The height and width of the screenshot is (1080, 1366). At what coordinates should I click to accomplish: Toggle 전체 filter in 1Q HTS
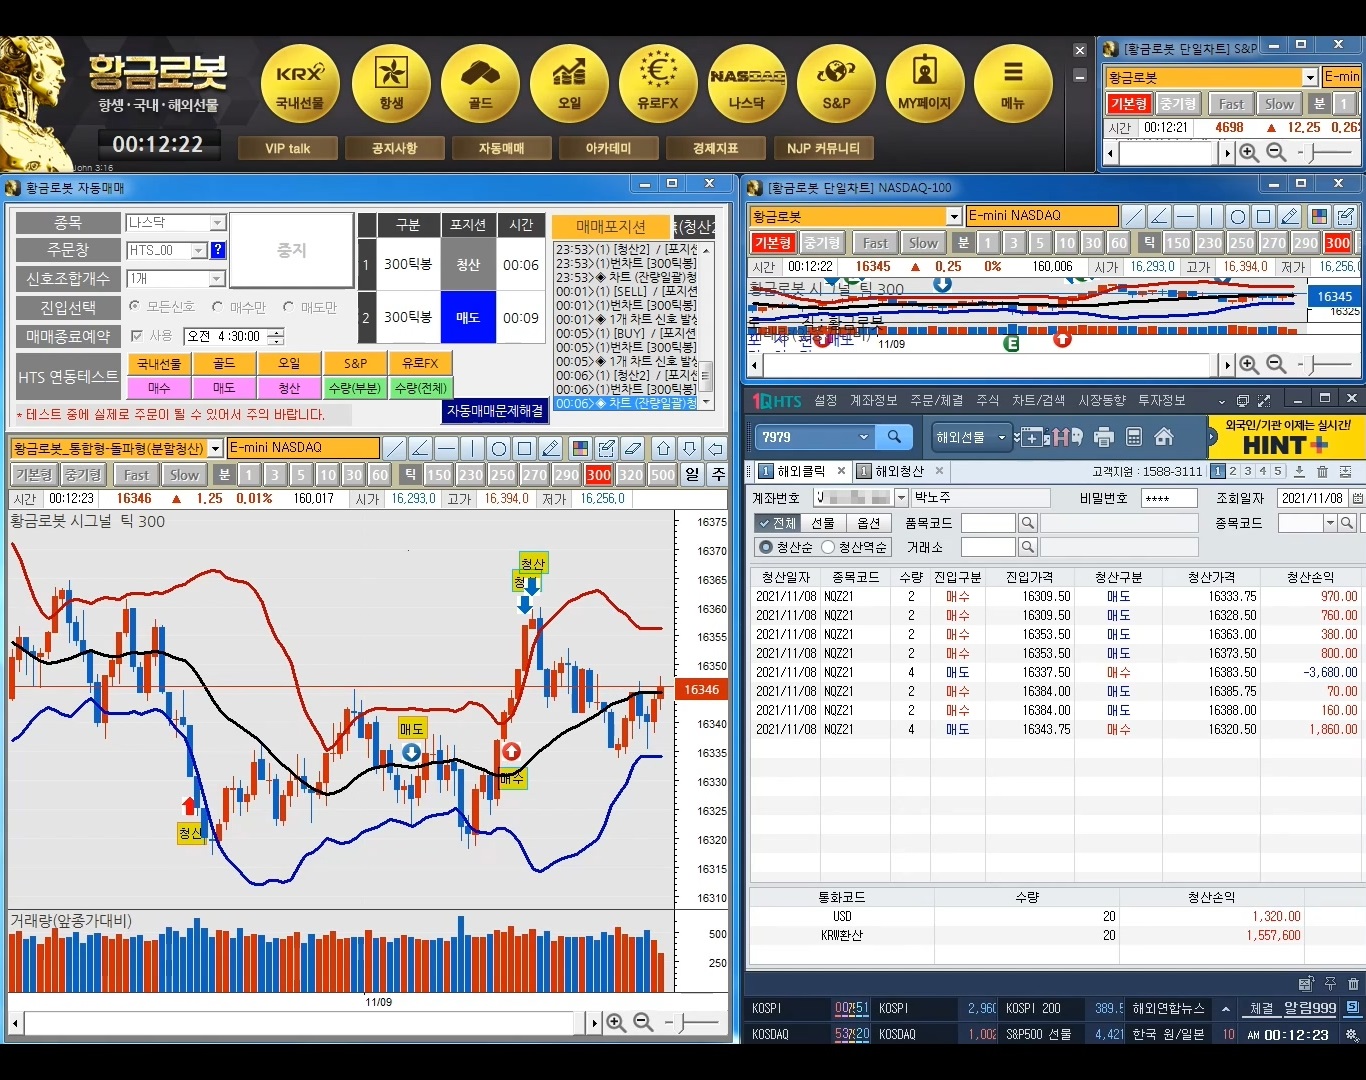[776, 523]
